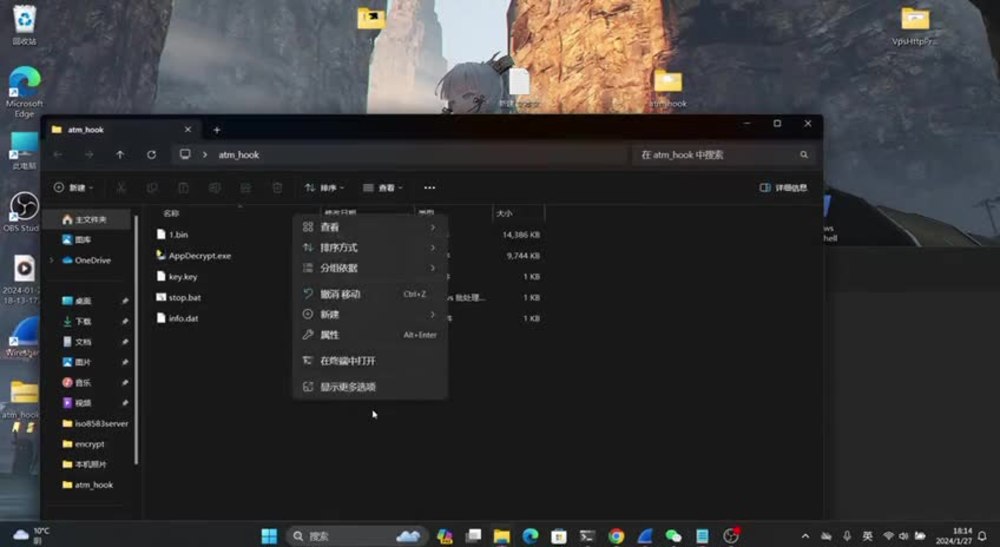Screen dimensions: 1000x547
Task: Expand the address bar chevron before atm_hook
Action: click(205, 154)
